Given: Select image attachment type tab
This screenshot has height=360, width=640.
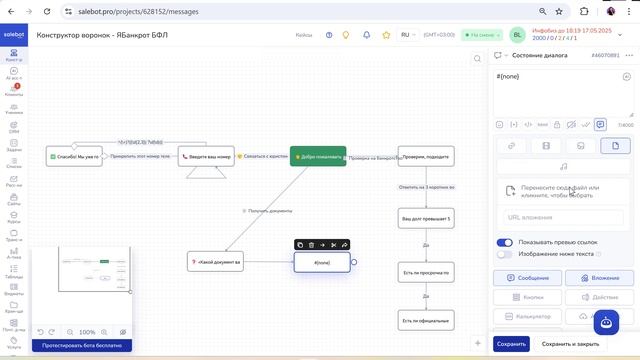Looking at the screenshot, I should [x=581, y=146].
